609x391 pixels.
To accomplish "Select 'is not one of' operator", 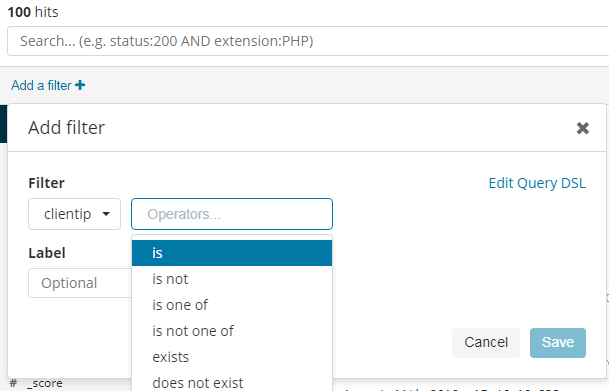I will (232, 331).
